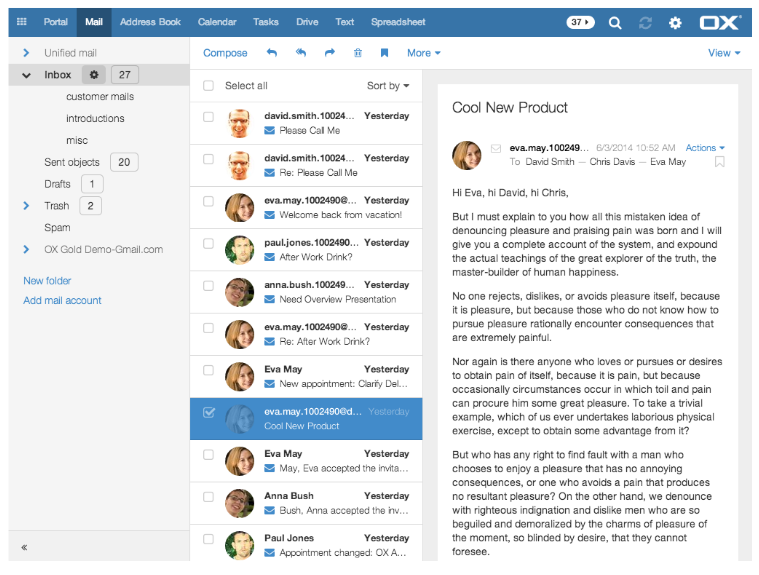Image resolution: width=759 pixels, height=575 pixels.
Task: Uncheck the Cool New Product mail checkbox
Action: [209, 412]
